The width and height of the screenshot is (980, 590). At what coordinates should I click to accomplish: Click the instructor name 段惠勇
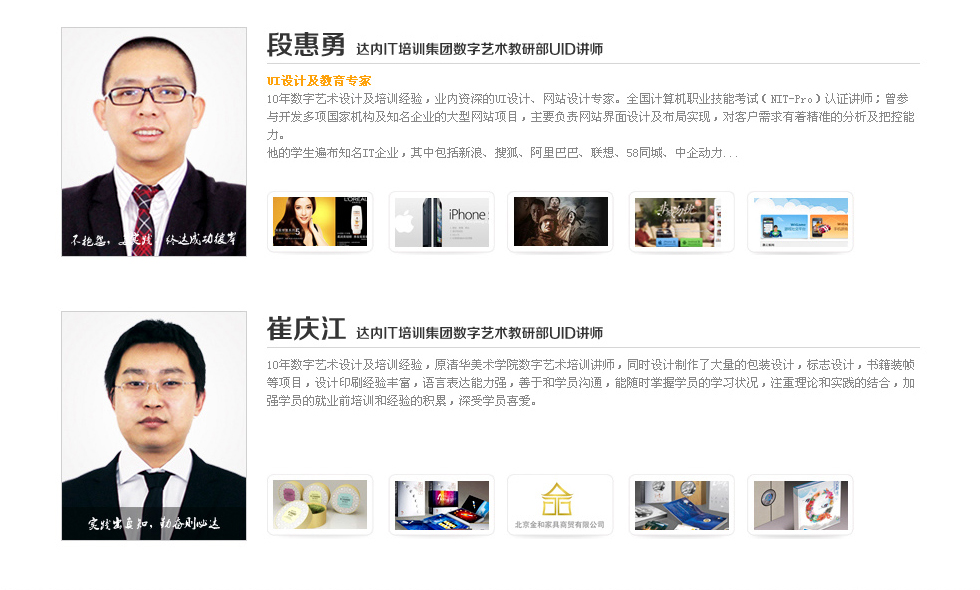click(306, 44)
